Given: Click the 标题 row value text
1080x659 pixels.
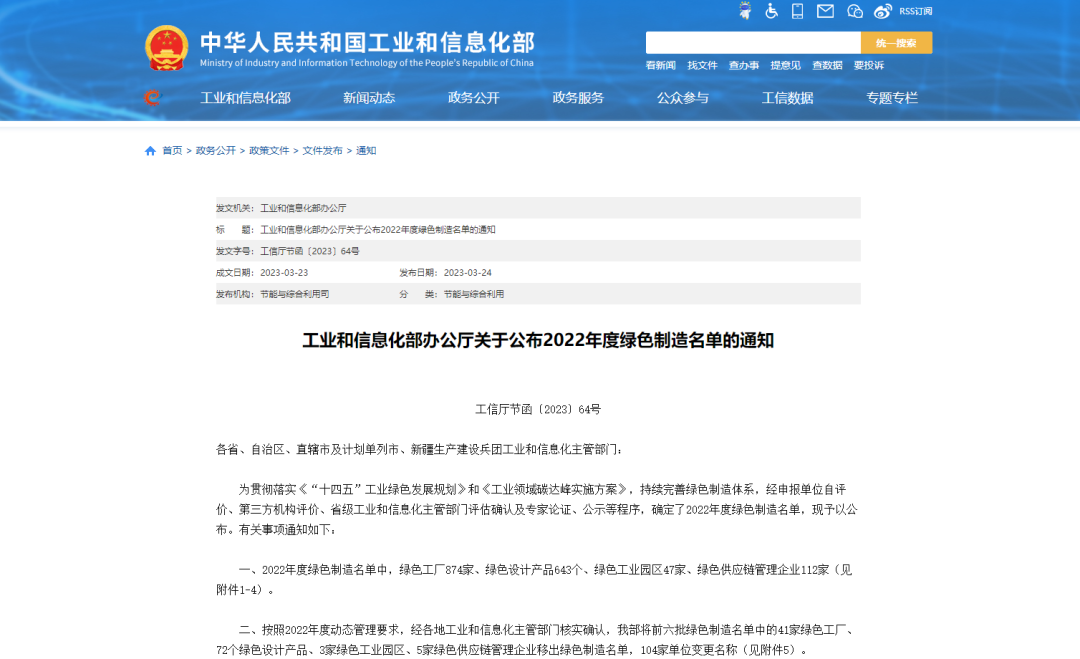Looking at the screenshot, I should tap(377, 229).
